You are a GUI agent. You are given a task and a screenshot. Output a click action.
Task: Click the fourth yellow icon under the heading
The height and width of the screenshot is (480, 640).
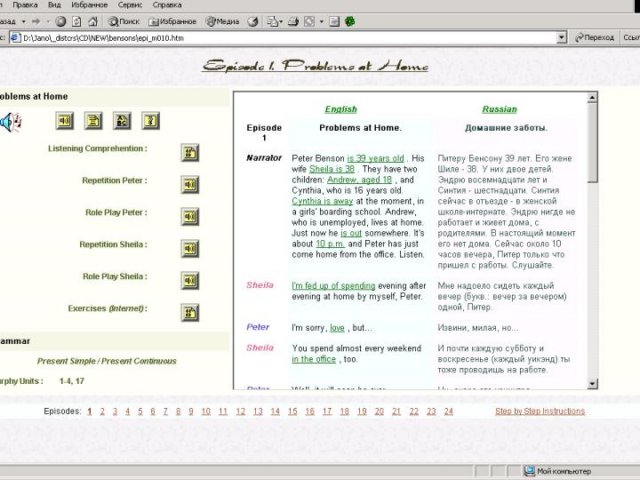tap(151, 121)
